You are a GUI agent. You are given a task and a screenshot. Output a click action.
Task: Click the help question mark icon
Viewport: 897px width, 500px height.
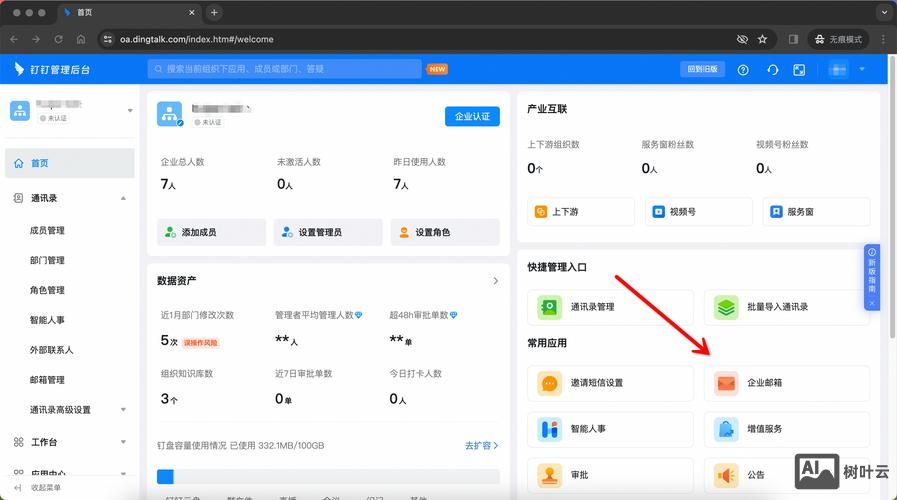pos(743,70)
